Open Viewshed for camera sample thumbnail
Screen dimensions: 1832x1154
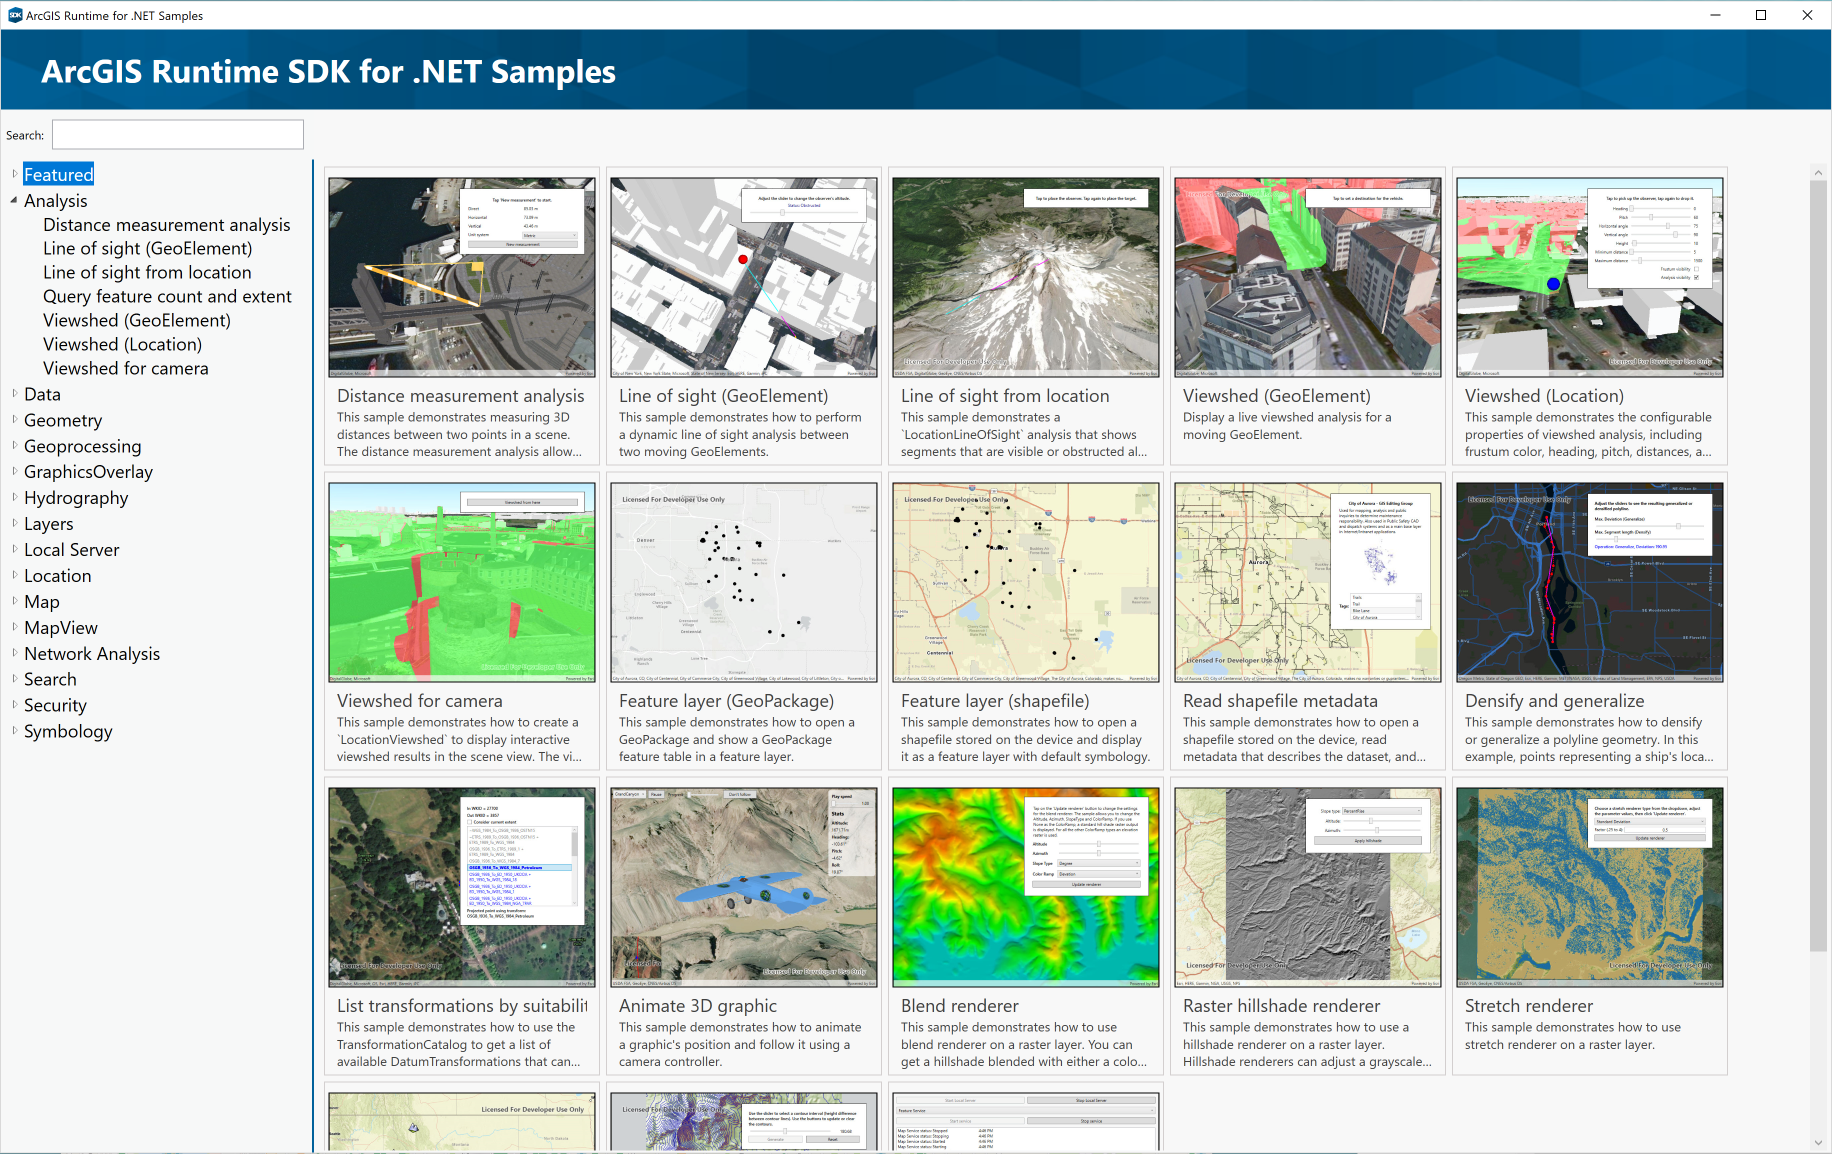[462, 582]
